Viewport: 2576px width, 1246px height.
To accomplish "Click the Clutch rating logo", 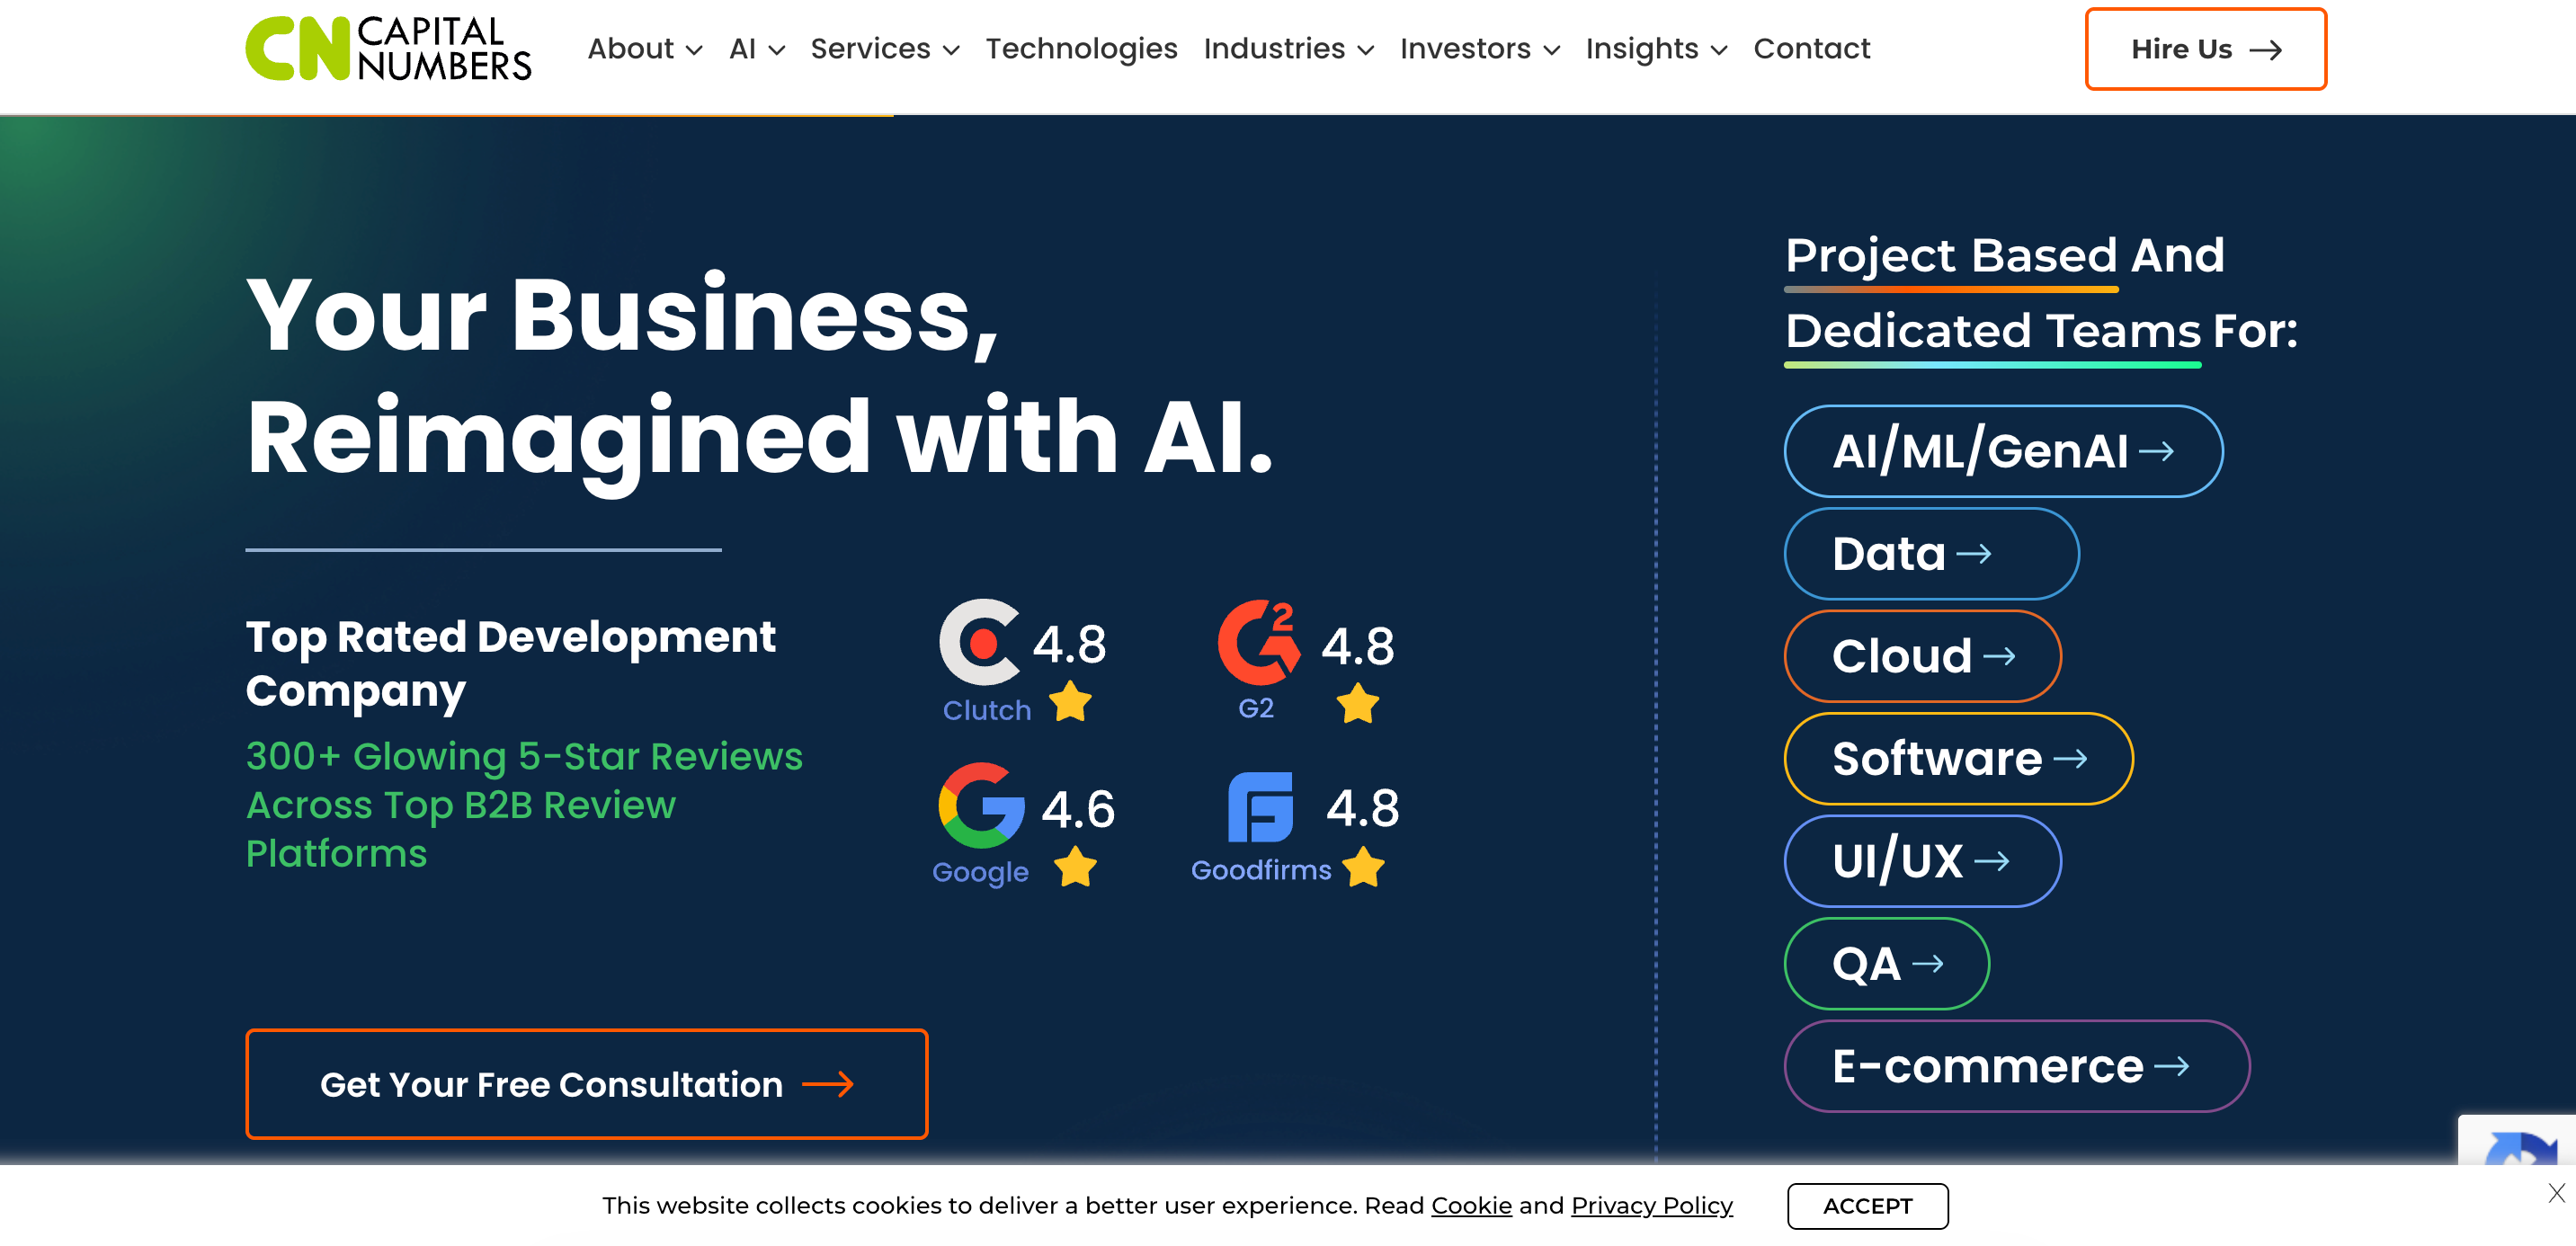I will 980,642.
